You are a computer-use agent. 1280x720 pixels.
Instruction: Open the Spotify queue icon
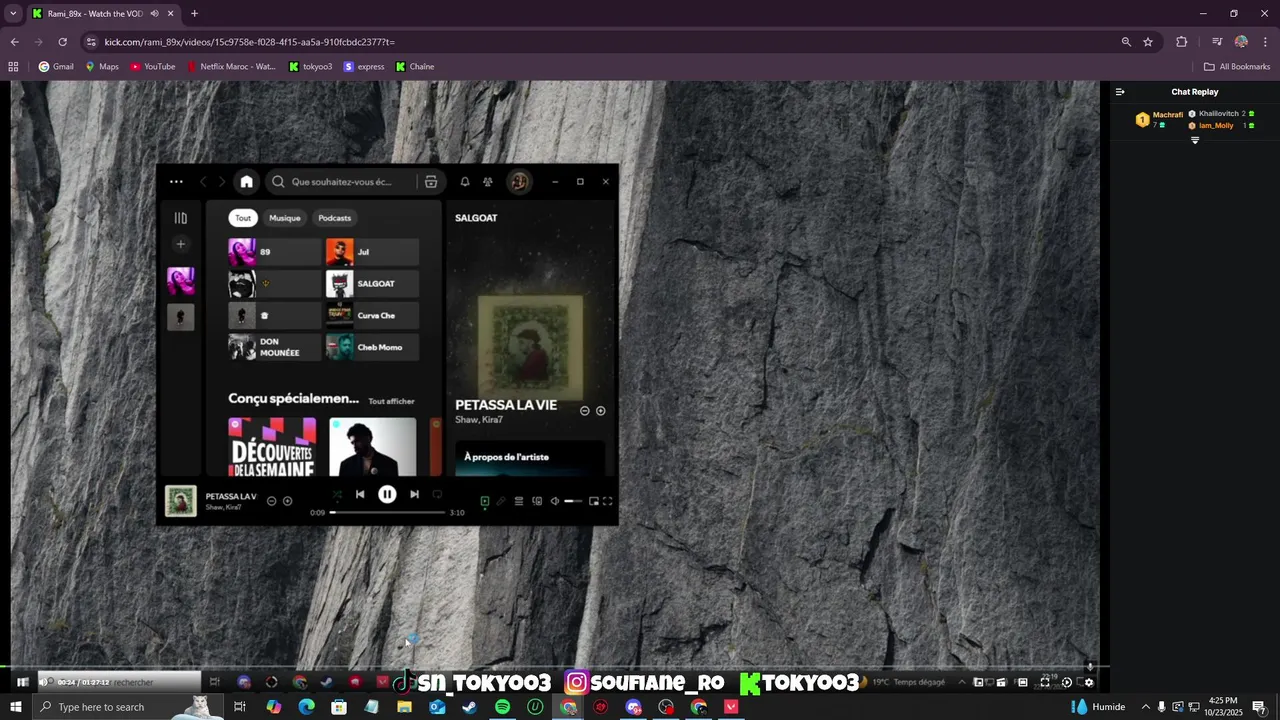pyautogui.click(x=519, y=501)
